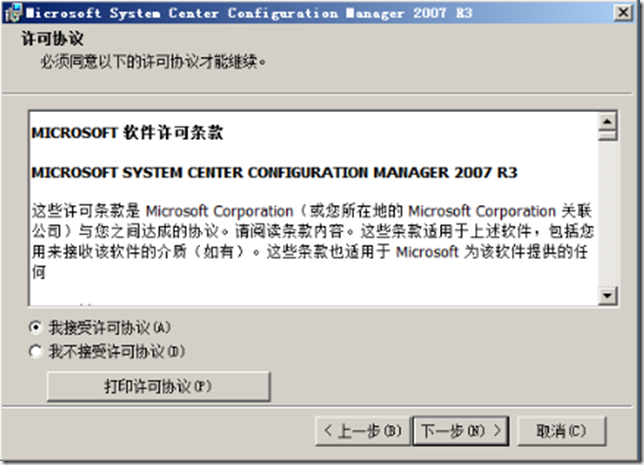Click the text 必须同意以下的许可协议才能继续
The image size is (644, 465).
[x=153, y=62]
